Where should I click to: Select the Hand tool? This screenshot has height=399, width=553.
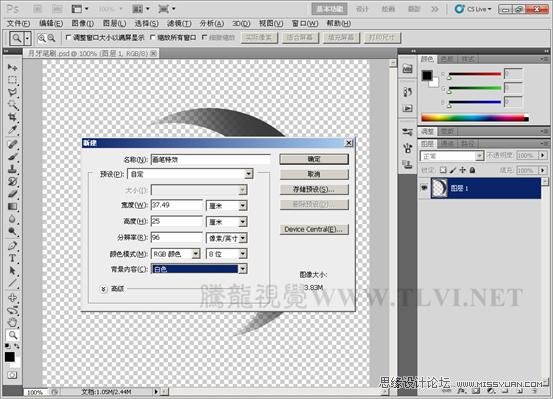12,322
